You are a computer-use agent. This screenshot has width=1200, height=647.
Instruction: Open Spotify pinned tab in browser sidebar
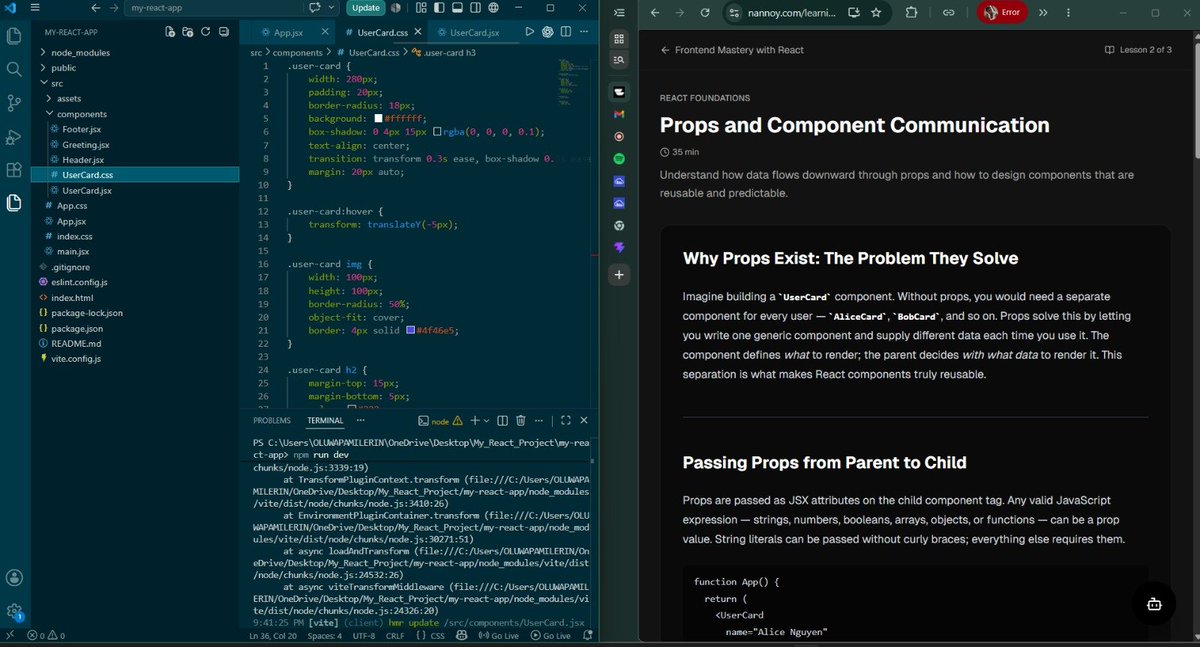619,159
